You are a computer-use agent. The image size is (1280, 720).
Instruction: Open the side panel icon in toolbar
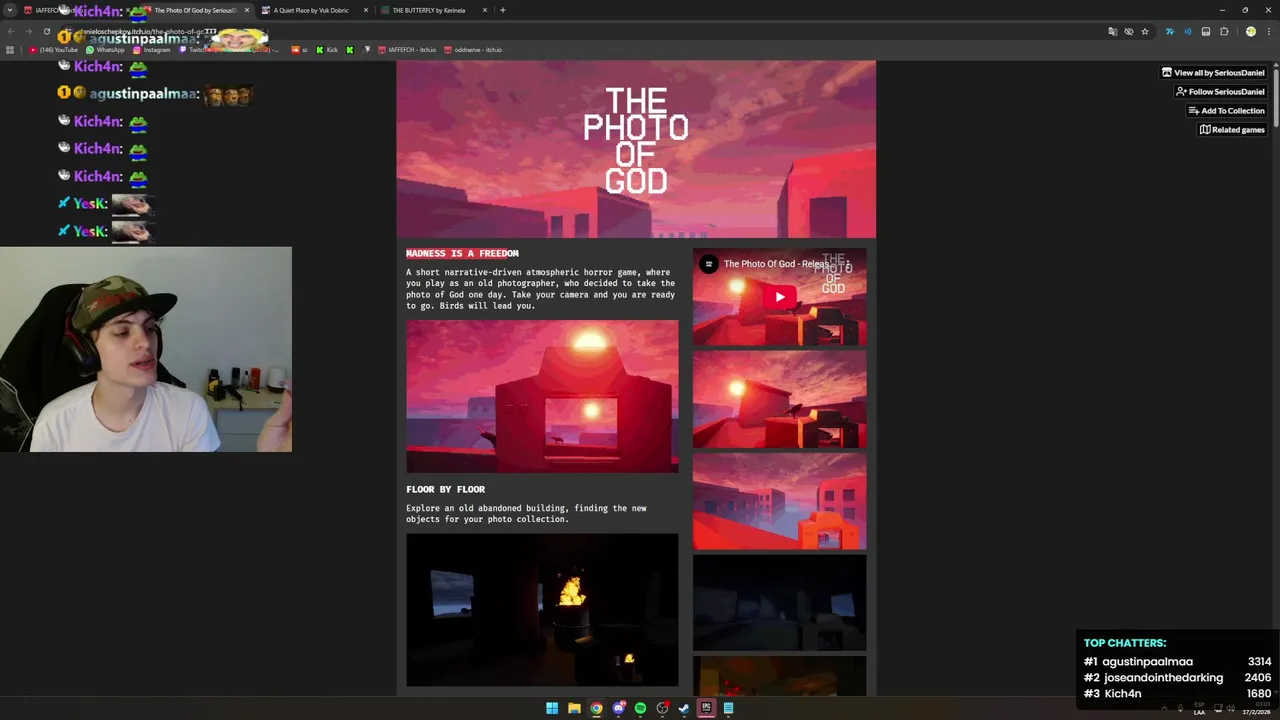click(x=1206, y=31)
